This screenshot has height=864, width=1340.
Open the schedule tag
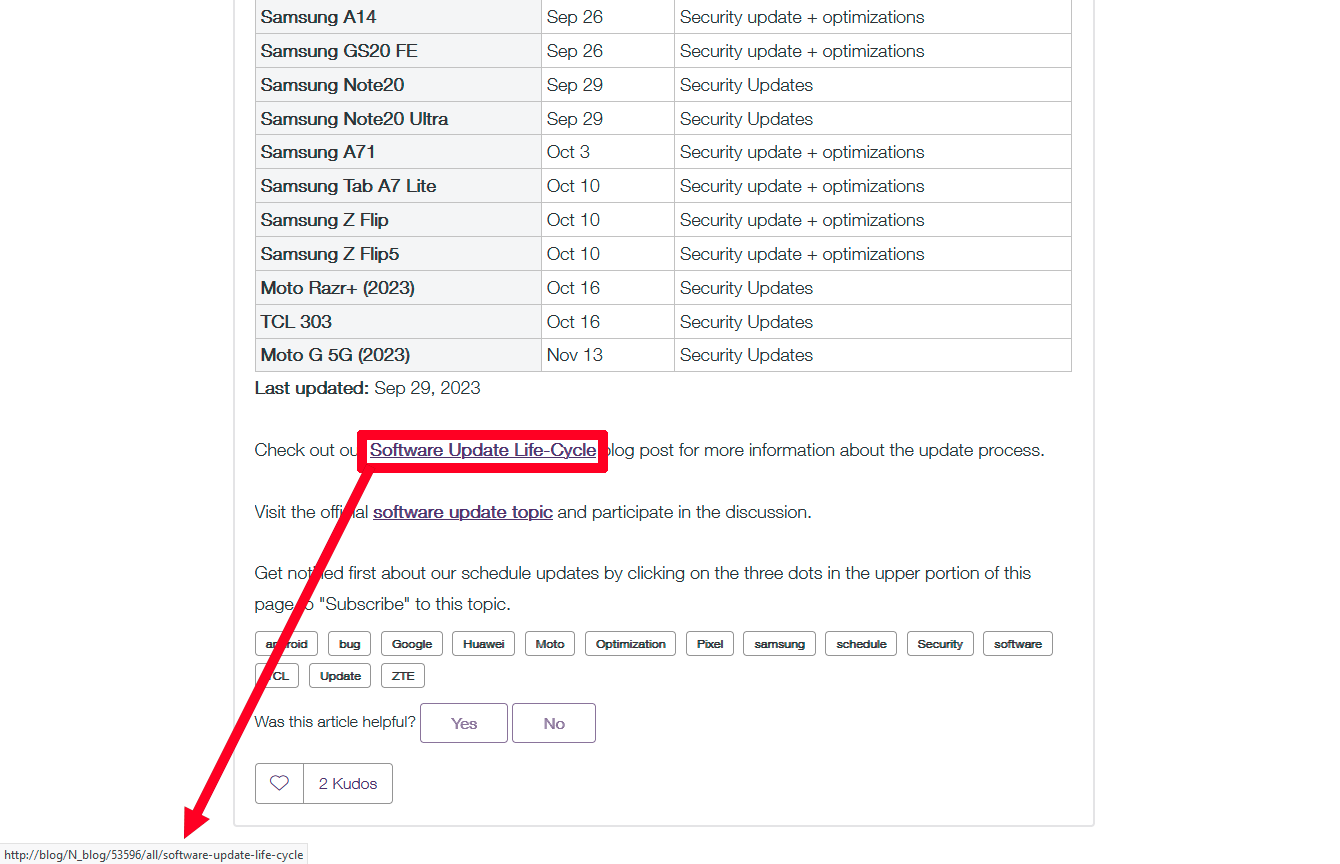point(861,644)
